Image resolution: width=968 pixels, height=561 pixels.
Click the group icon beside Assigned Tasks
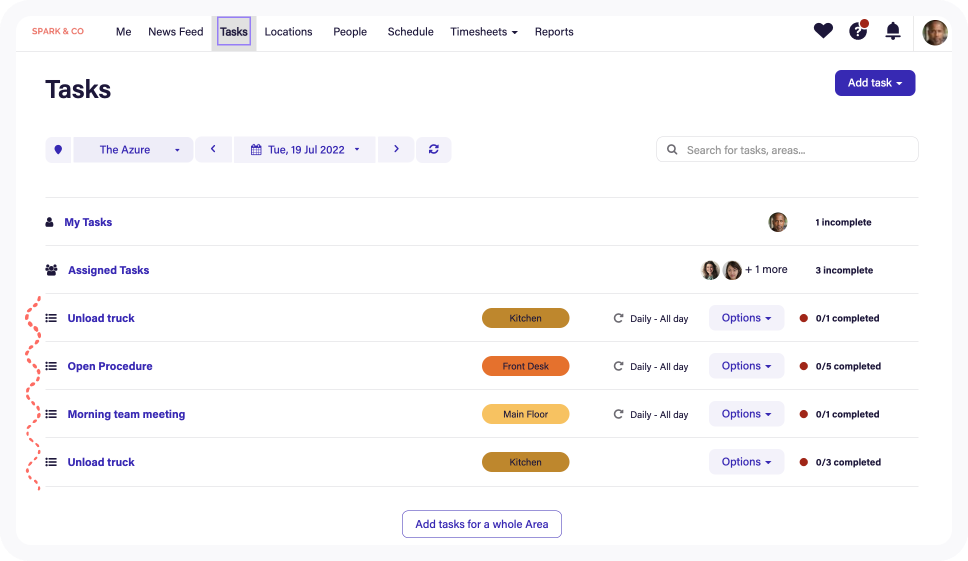coord(51,270)
